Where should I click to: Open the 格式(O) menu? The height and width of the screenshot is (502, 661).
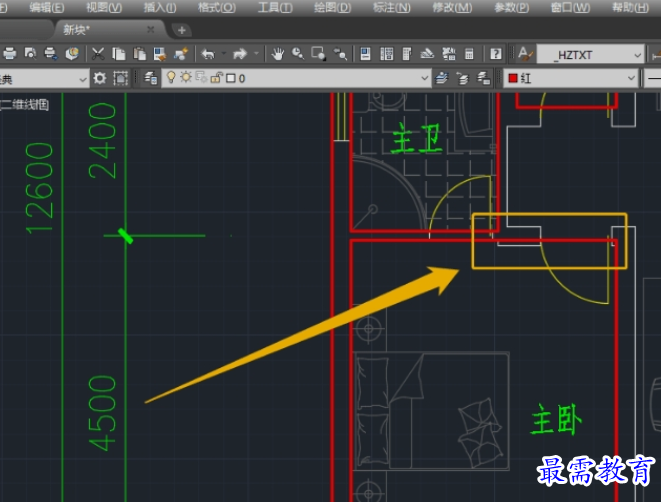217,8
